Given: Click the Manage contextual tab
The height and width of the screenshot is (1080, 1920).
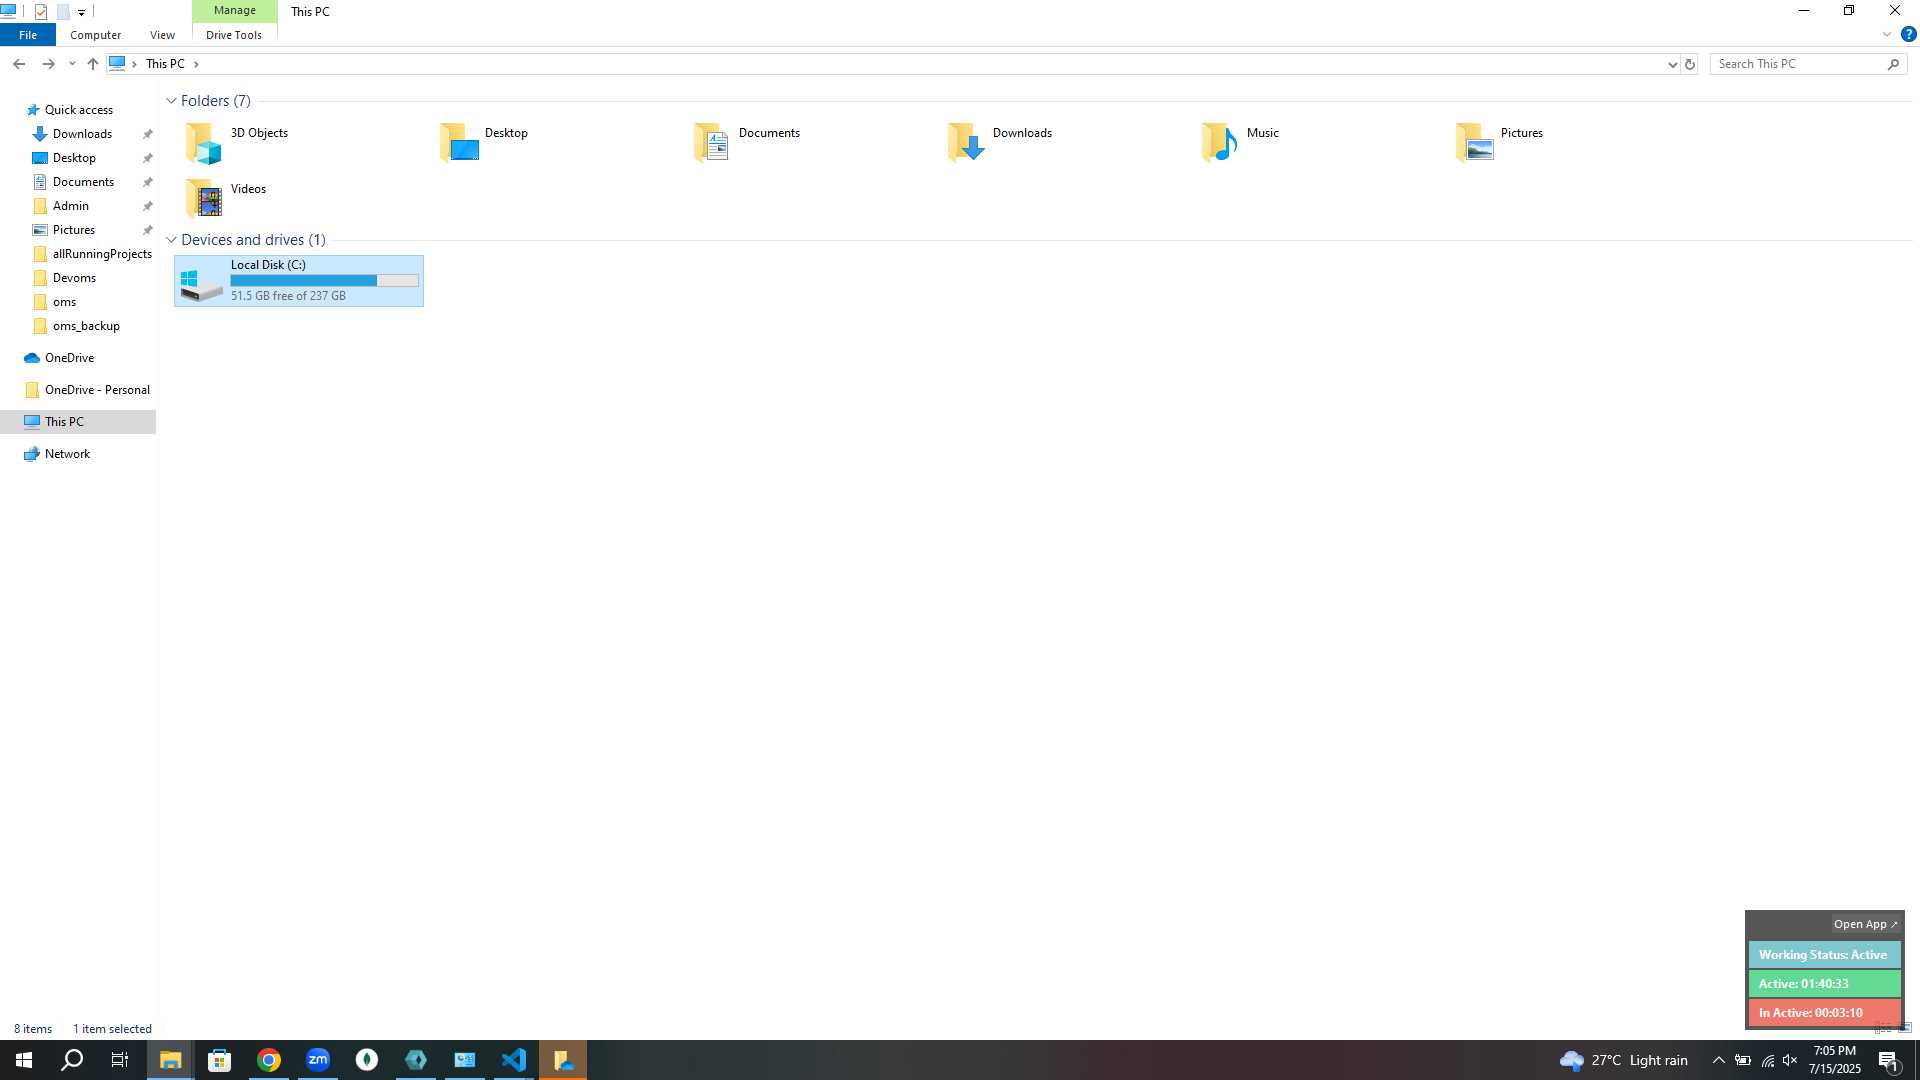Looking at the screenshot, I should 235,10.
